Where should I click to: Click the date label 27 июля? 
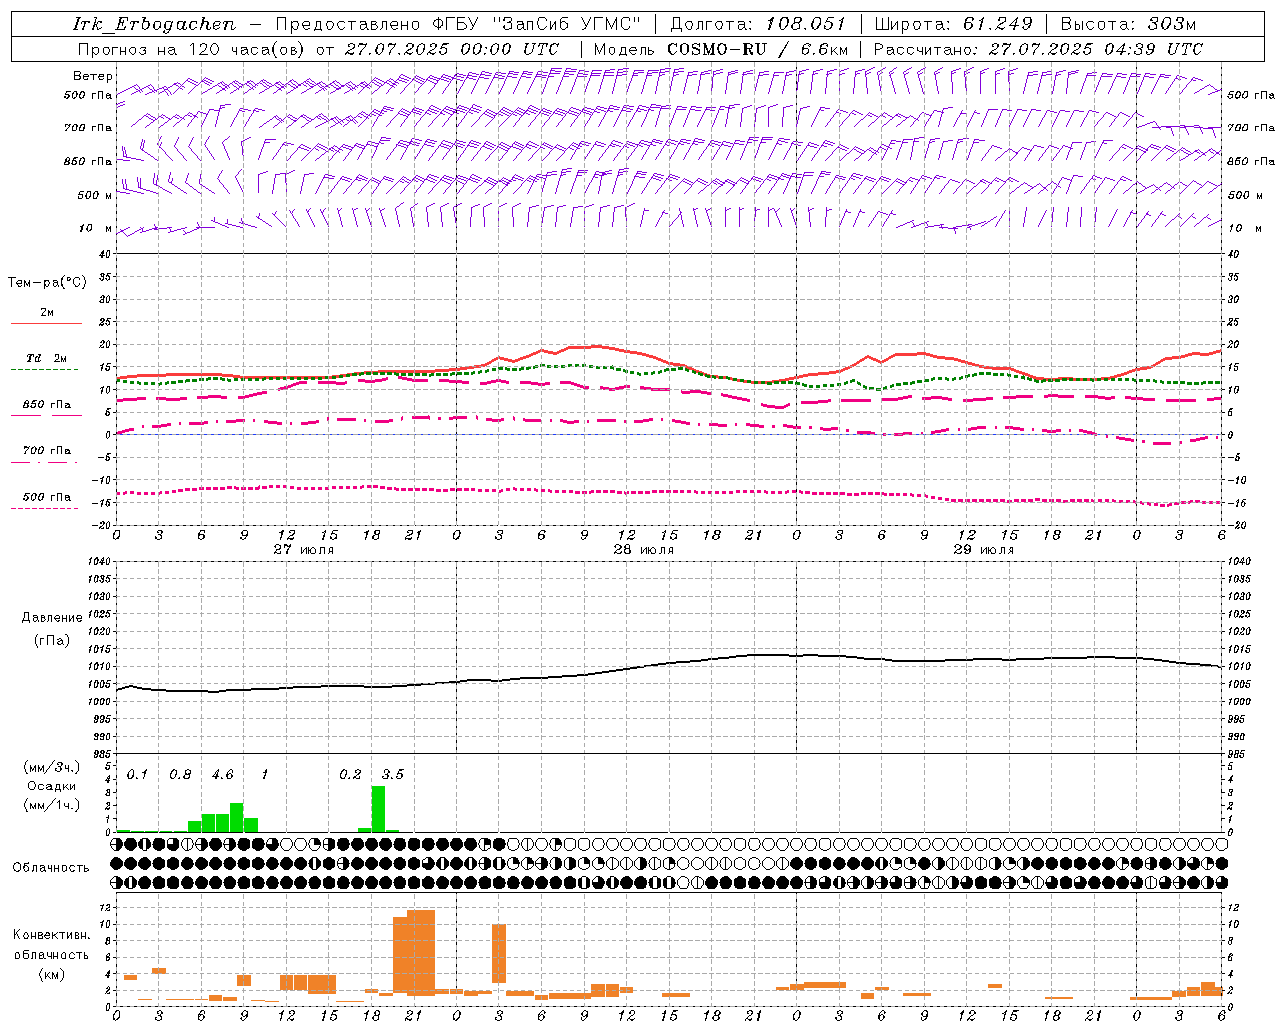click(x=304, y=549)
